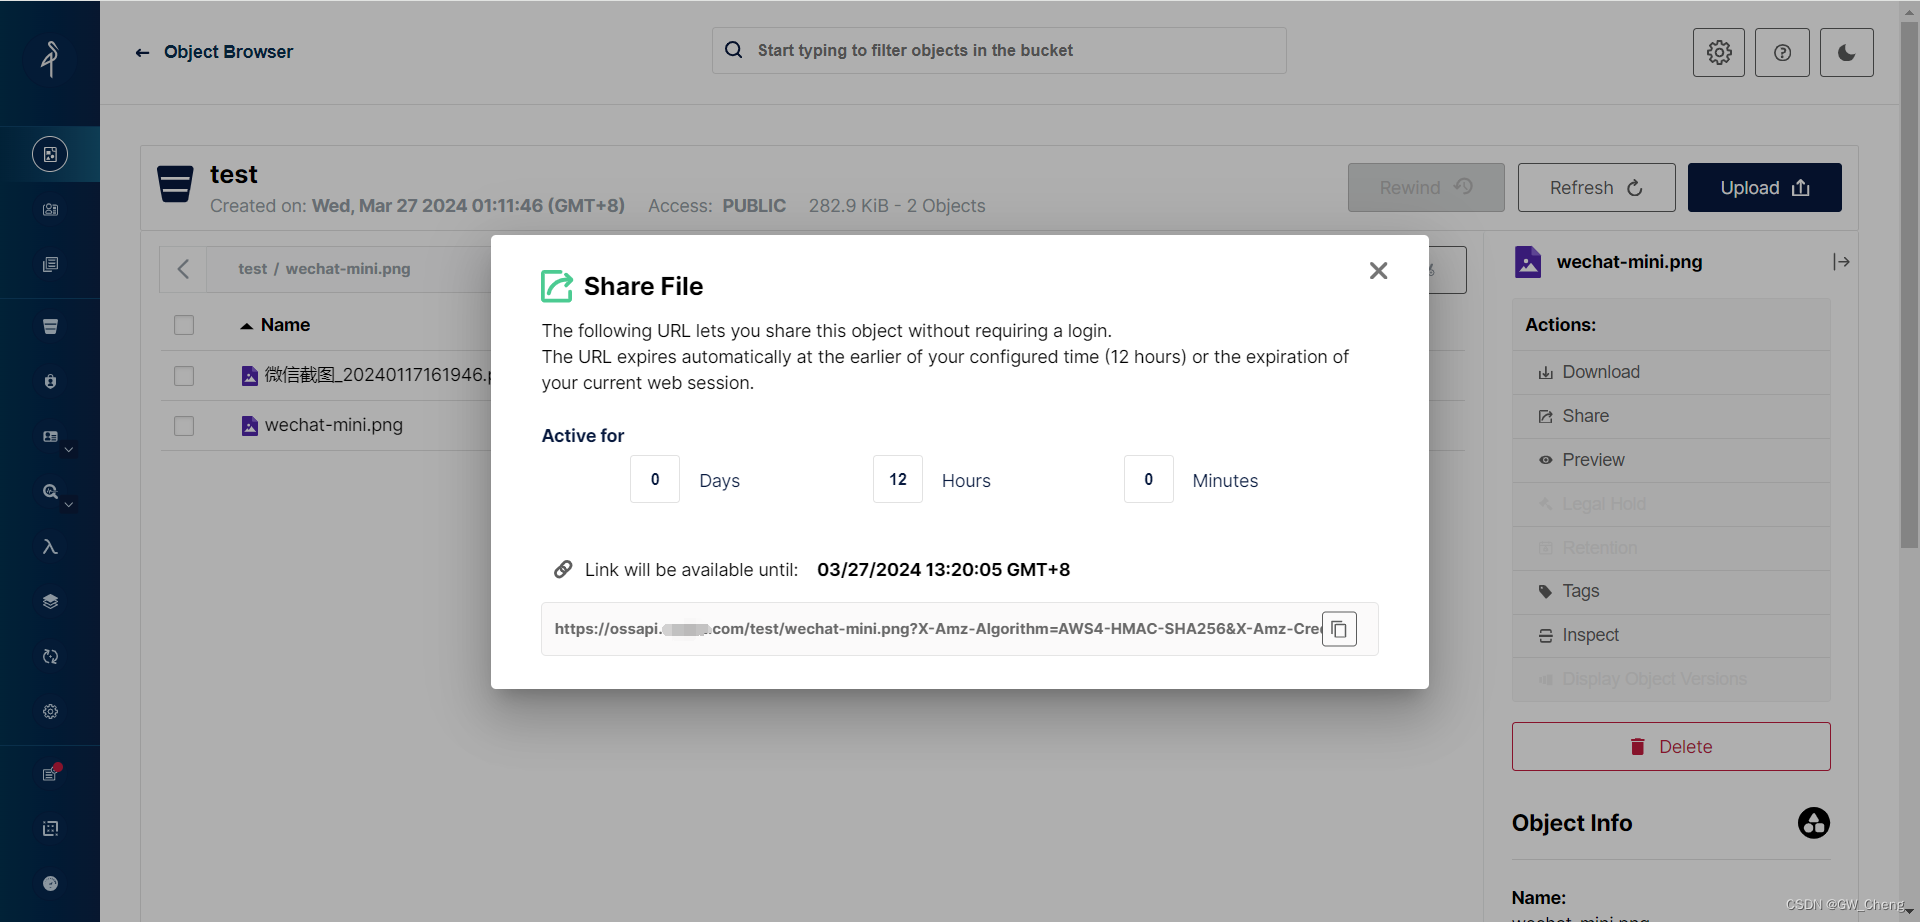Image resolution: width=1920 pixels, height=922 pixels.
Task: Choose Retention action
Action: click(1671, 548)
